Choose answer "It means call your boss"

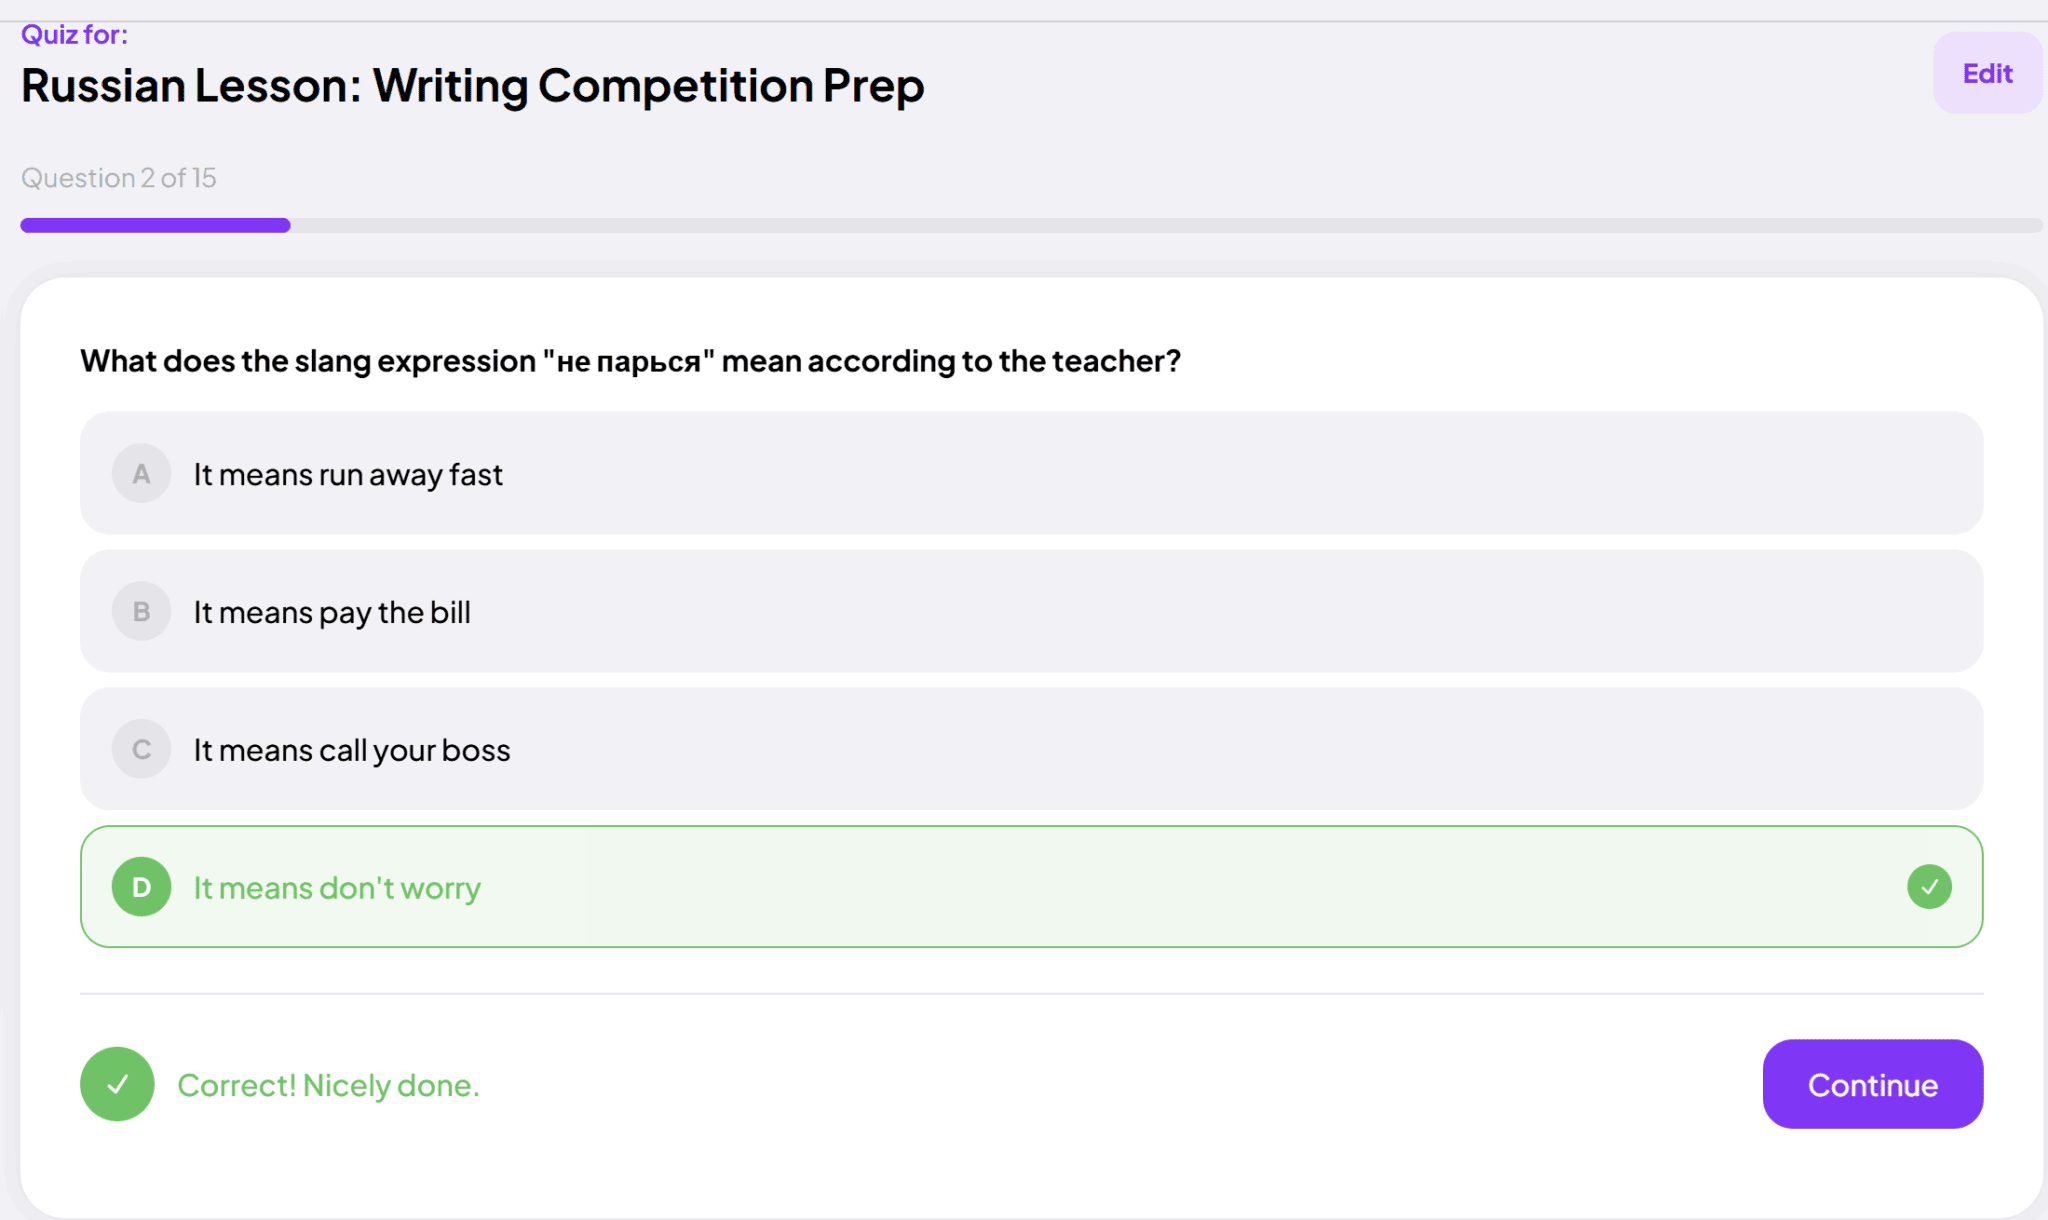pos(352,751)
